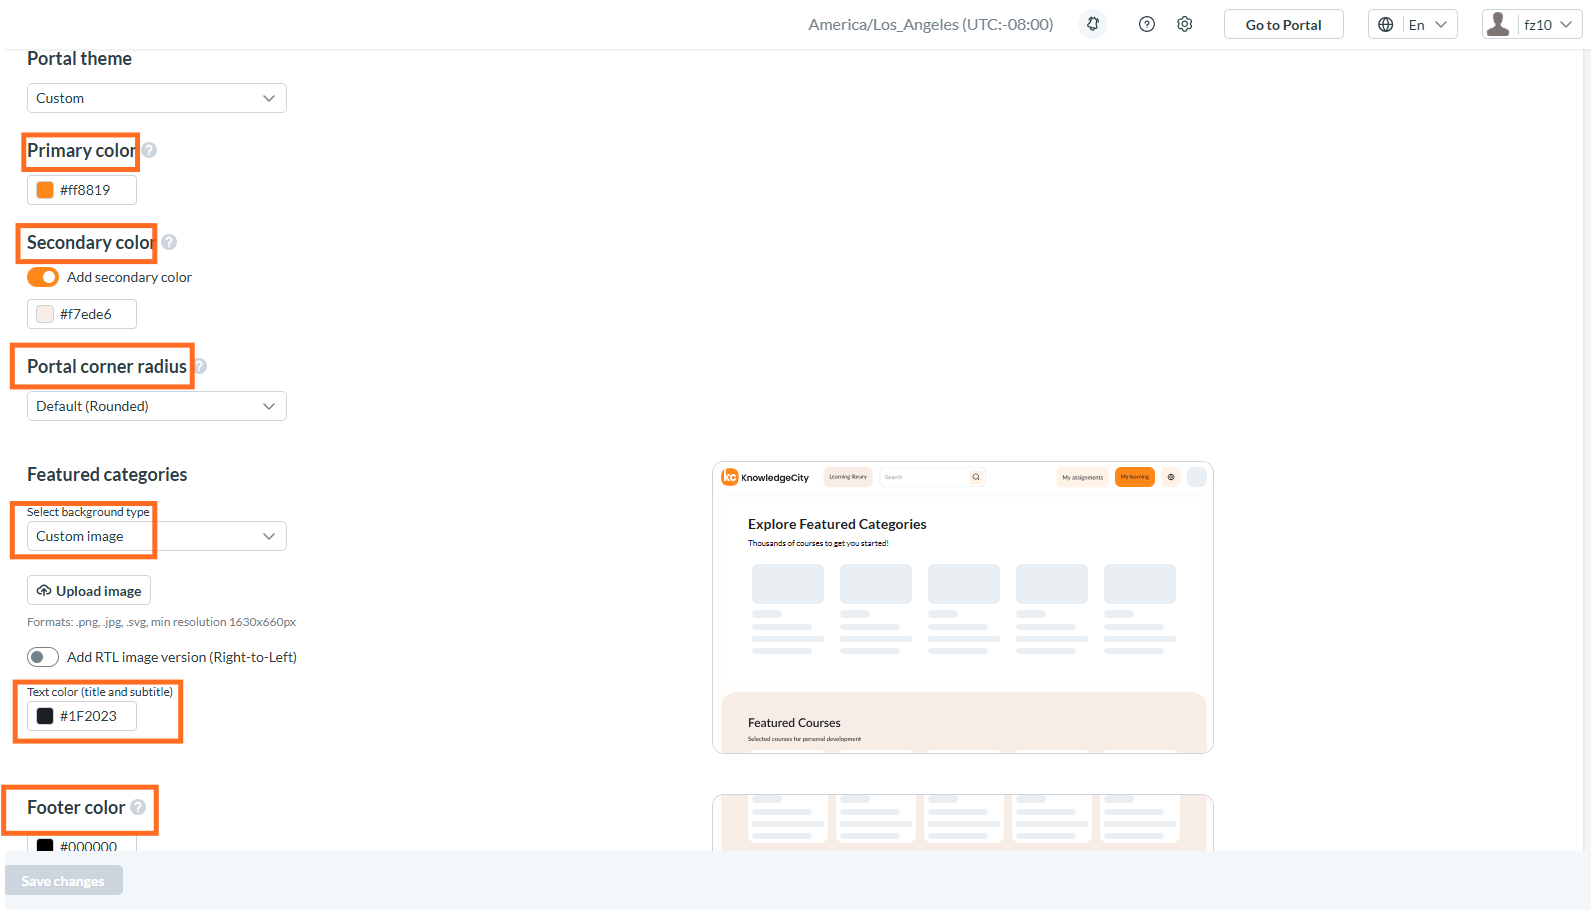Click the globe icon in preview header
The width and height of the screenshot is (1591, 910).
coord(1171,477)
